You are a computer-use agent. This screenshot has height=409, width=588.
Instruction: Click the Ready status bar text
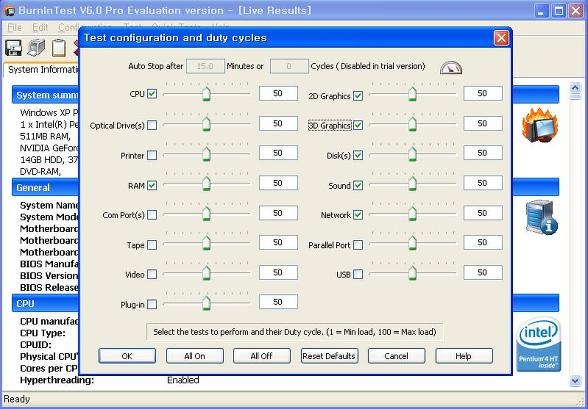click(16, 399)
